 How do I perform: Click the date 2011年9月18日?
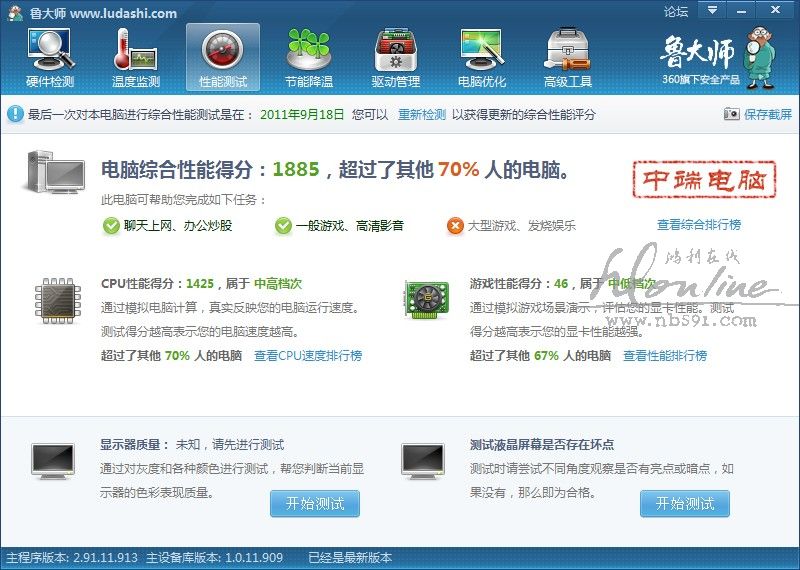point(302,114)
